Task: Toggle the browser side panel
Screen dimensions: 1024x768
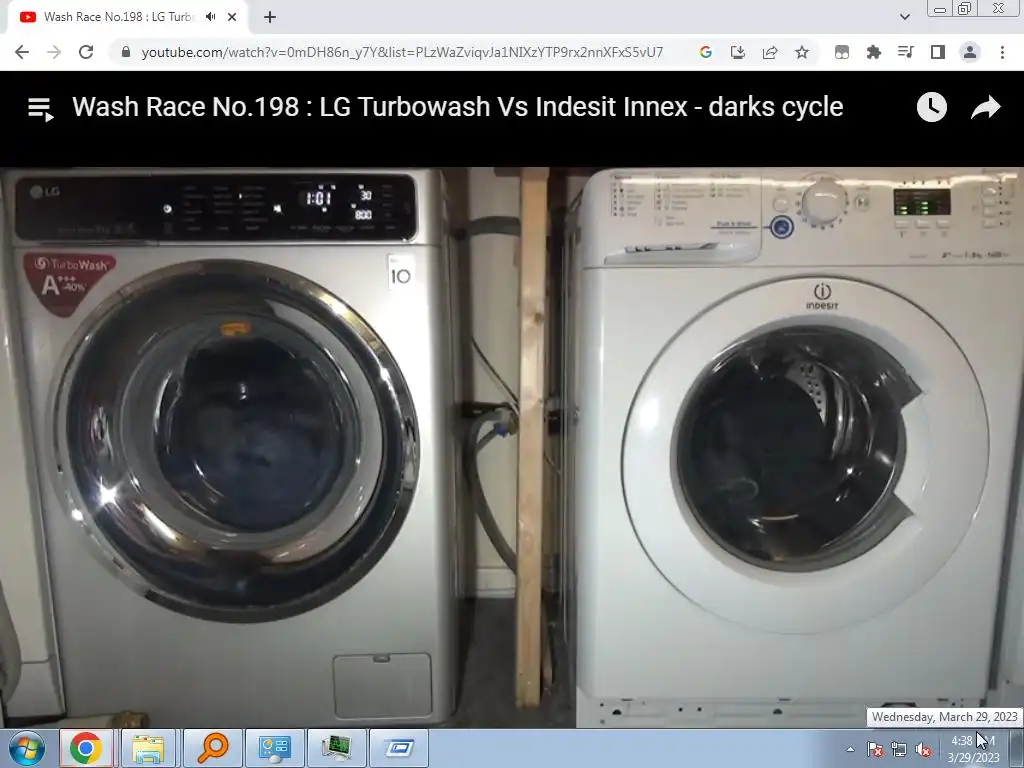Action: pos(938,52)
